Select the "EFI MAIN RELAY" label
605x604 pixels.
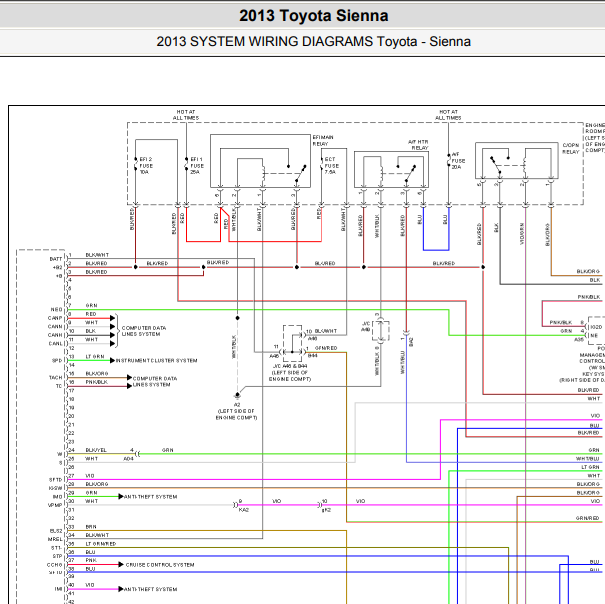tap(323, 140)
